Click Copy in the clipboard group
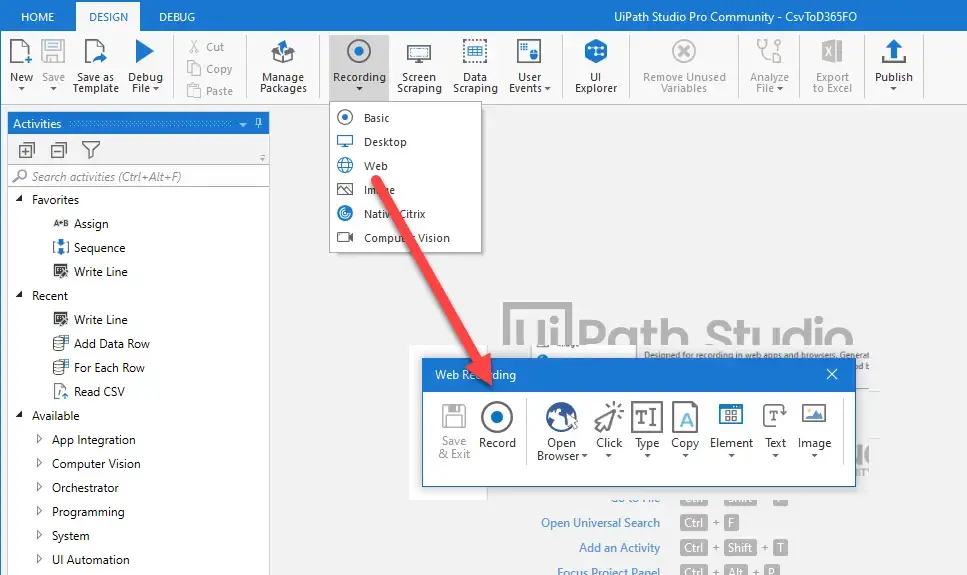The width and height of the screenshot is (967, 575). tap(210, 68)
